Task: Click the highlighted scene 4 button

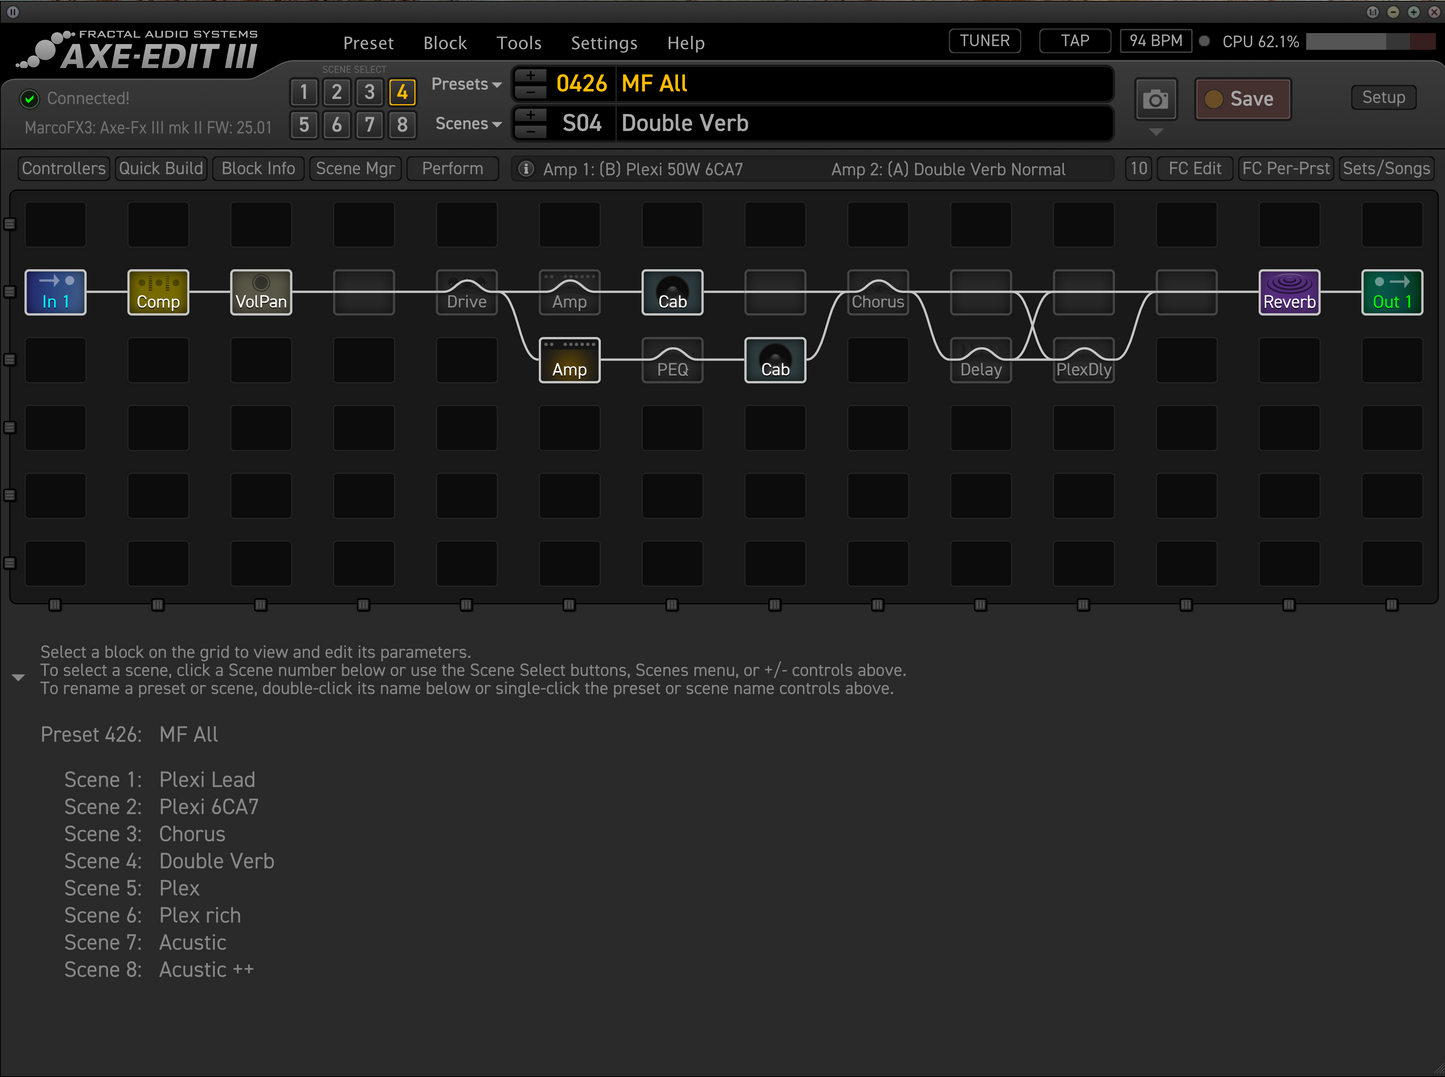Action: 402,92
